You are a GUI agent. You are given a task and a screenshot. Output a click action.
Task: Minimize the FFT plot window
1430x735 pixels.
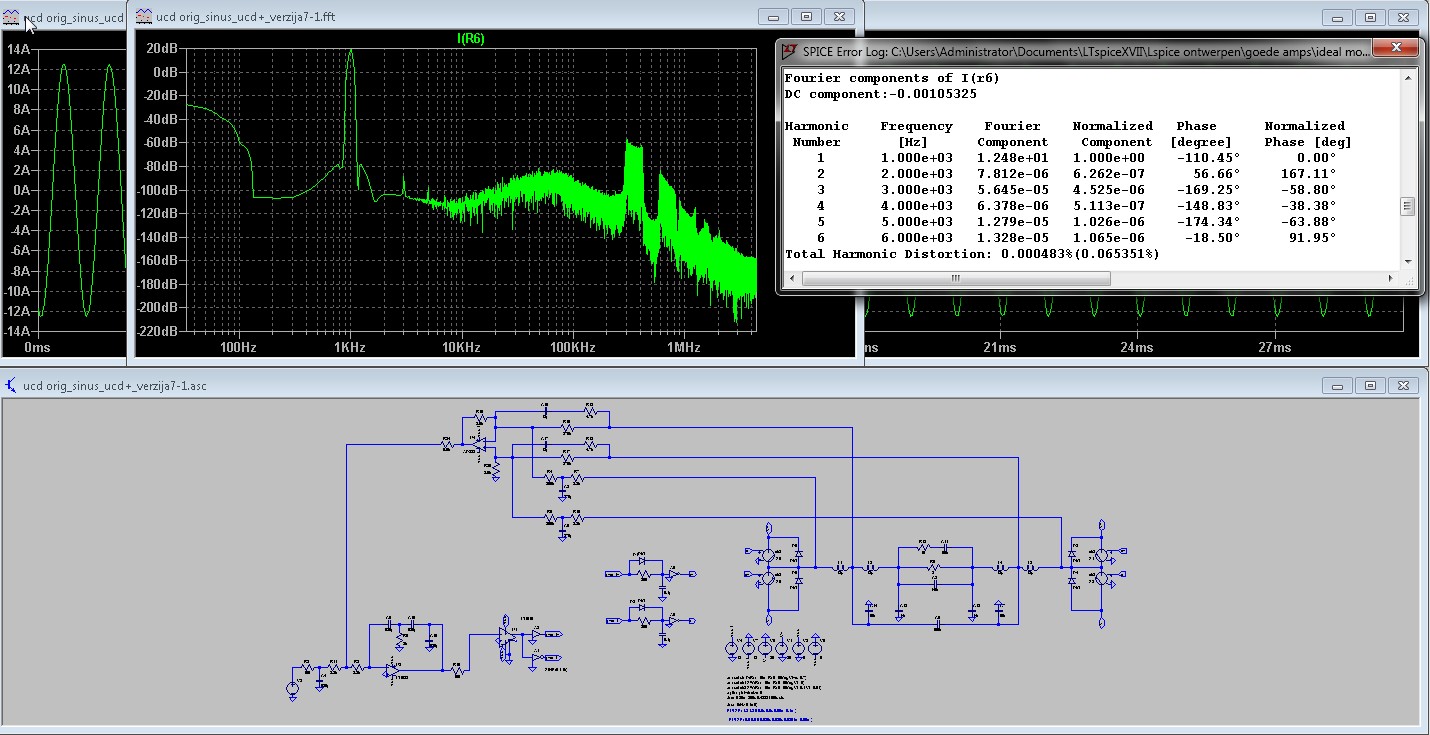pos(774,16)
